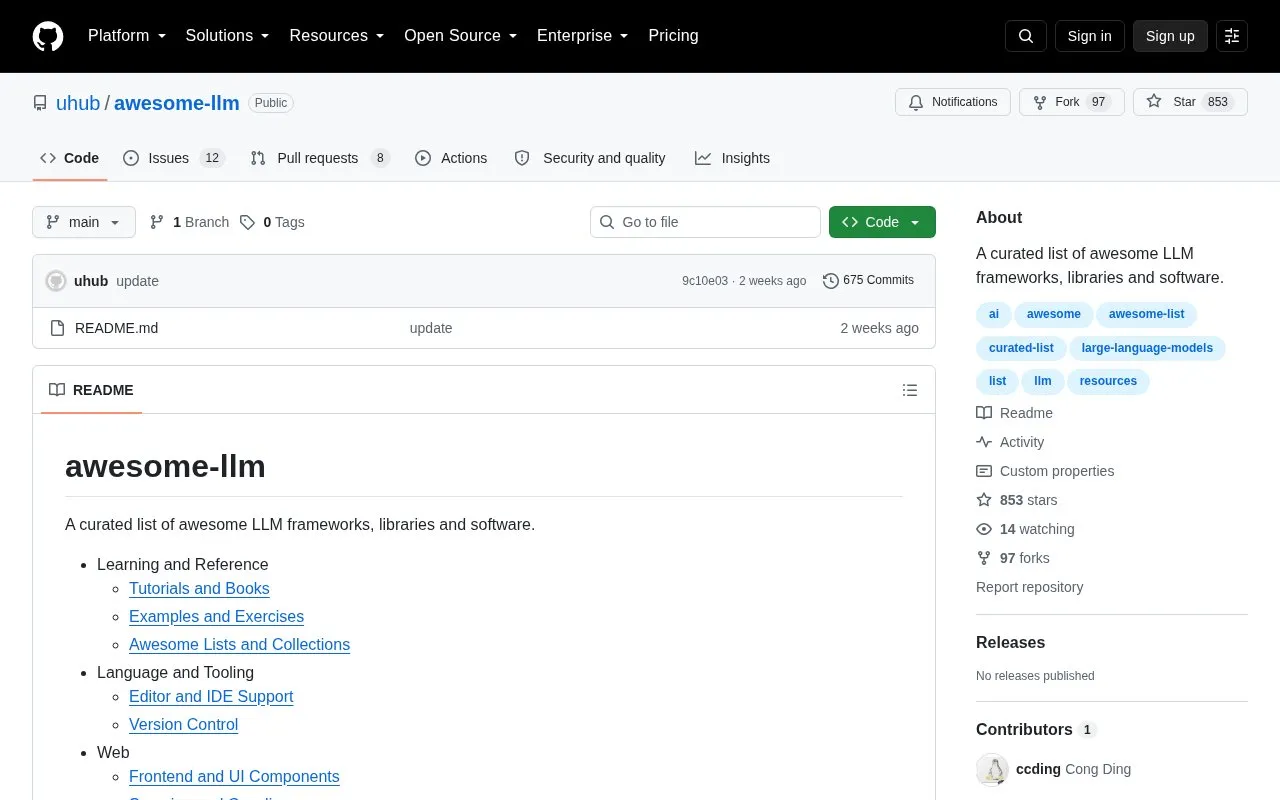
Task: Switch to the Issues tab
Action: (174, 158)
